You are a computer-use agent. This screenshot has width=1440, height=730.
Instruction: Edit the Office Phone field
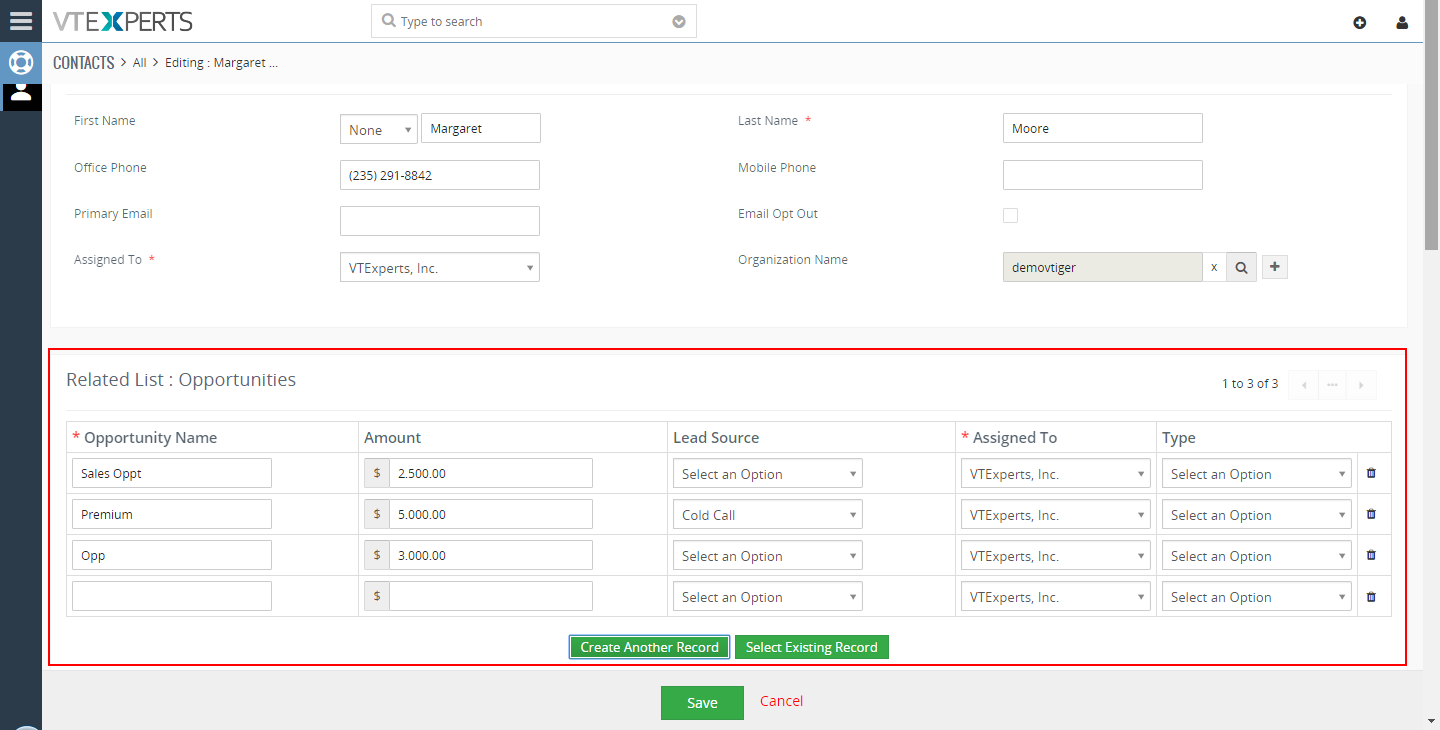[440, 175]
